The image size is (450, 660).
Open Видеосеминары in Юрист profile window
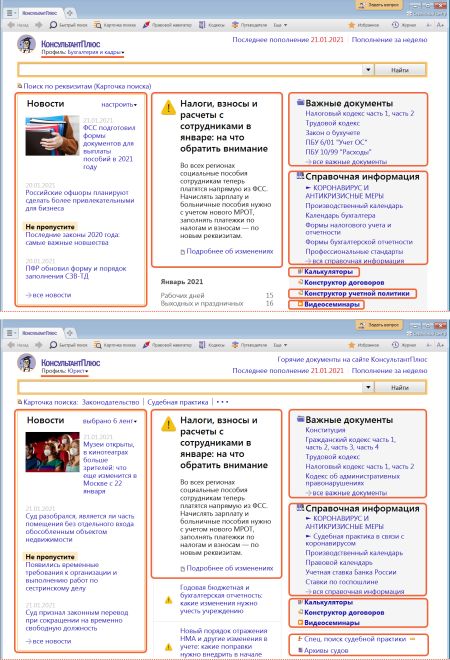click(x=331, y=623)
